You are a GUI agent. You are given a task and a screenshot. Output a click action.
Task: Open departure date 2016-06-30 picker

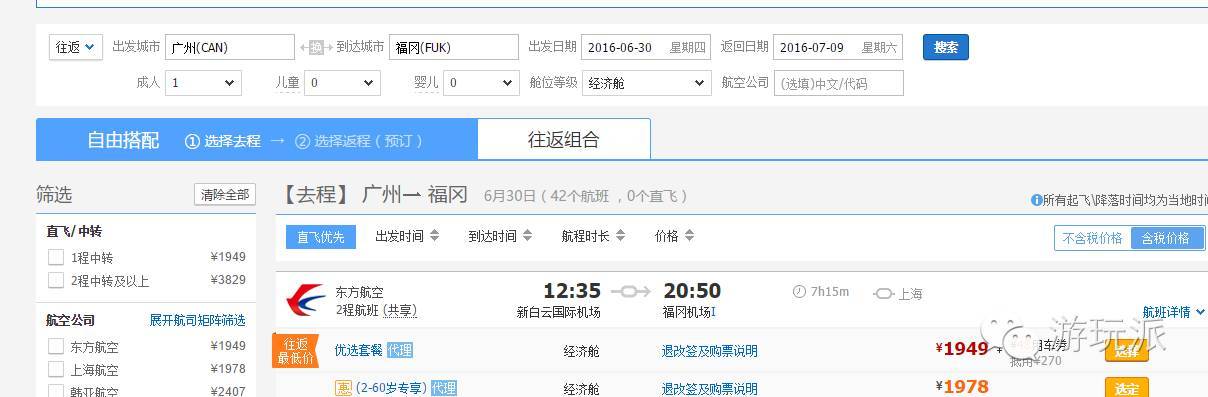click(646, 47)
